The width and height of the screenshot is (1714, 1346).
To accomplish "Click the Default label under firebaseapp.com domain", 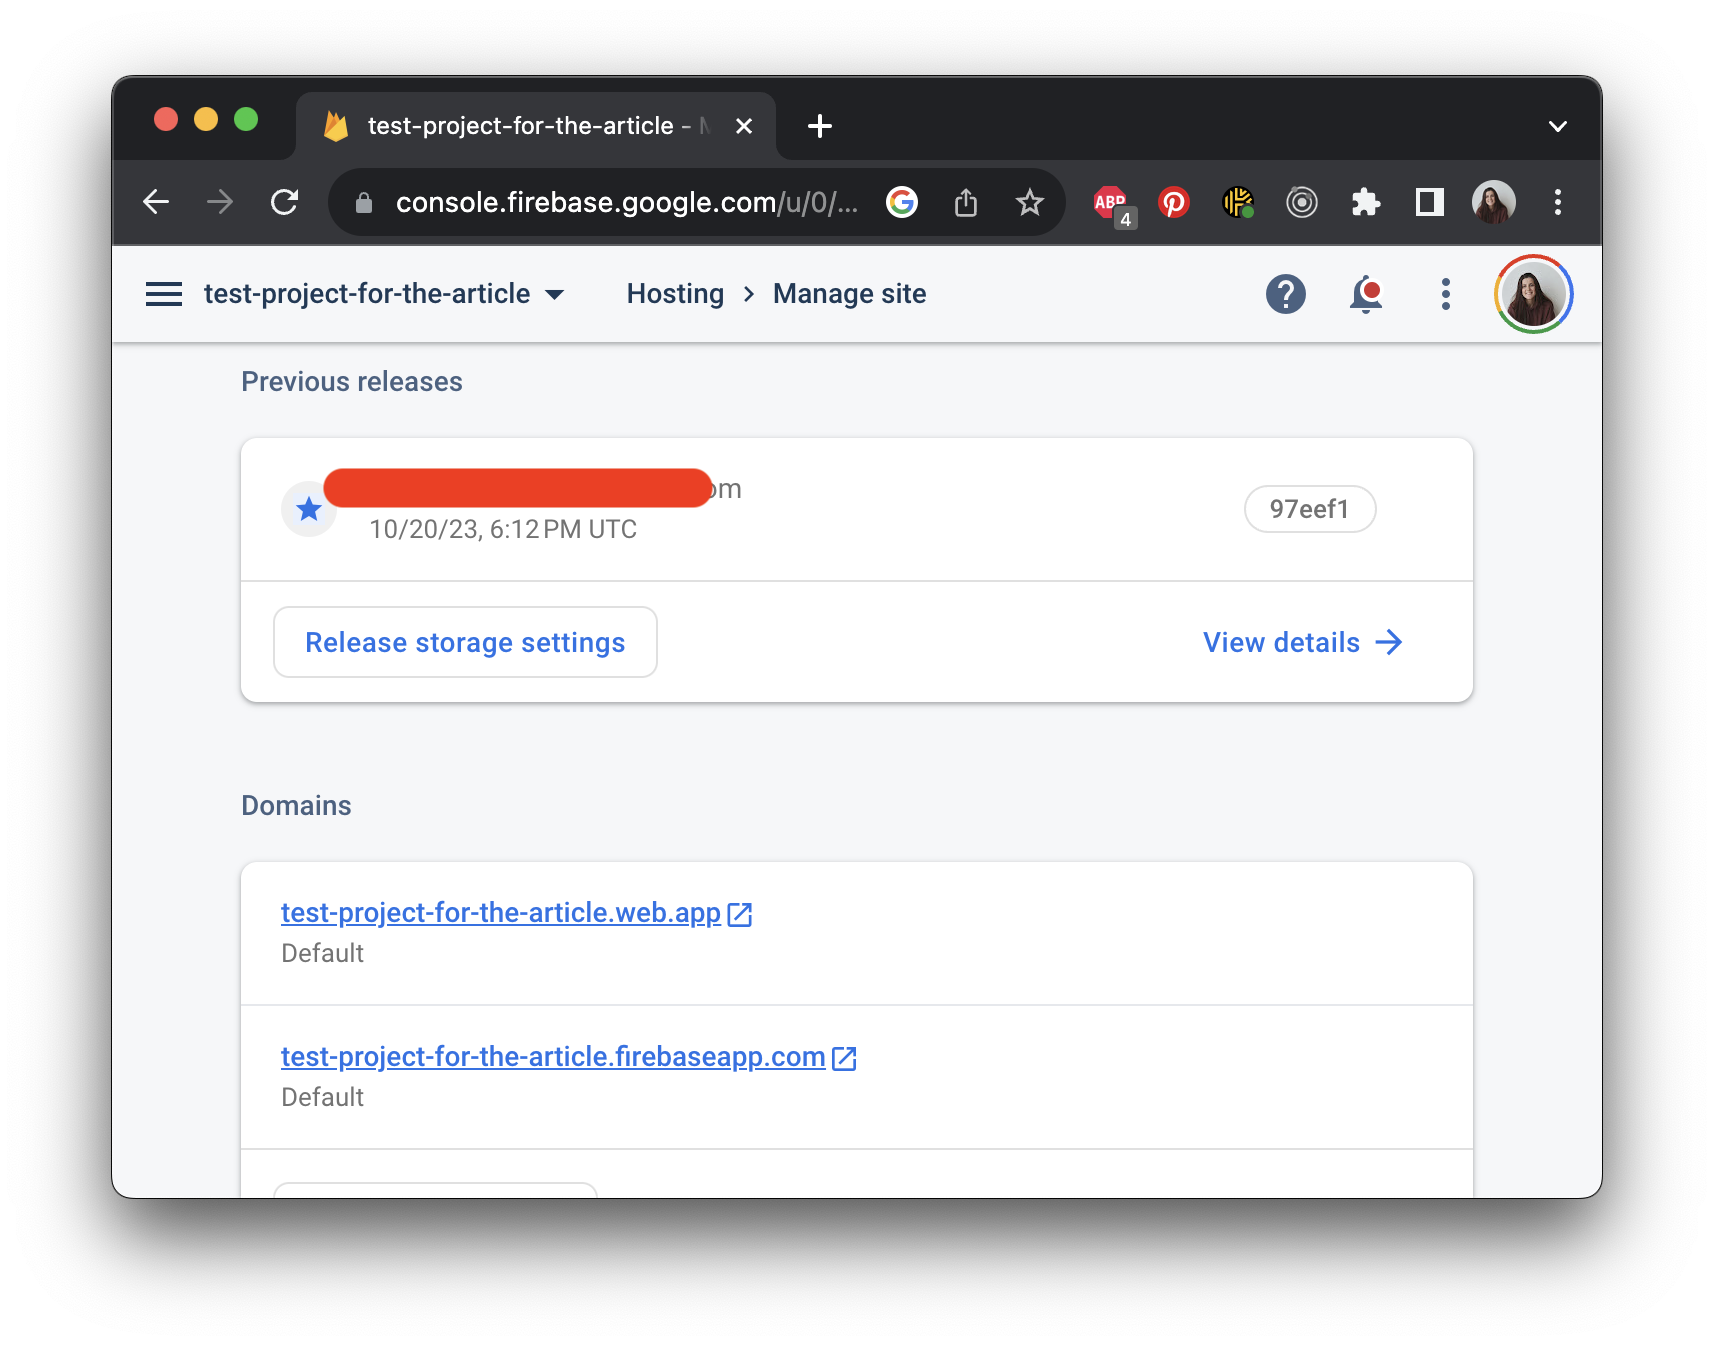I will 322,1097.
